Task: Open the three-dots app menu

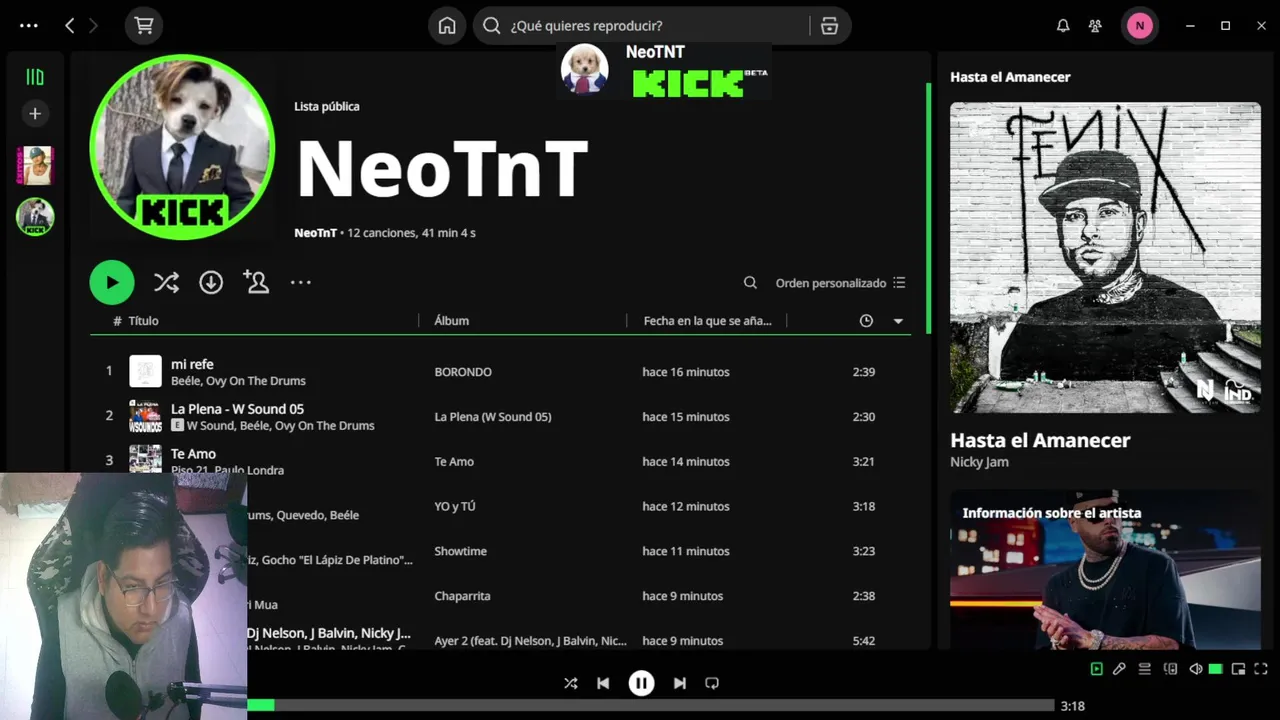Action: tap(29, 26)
